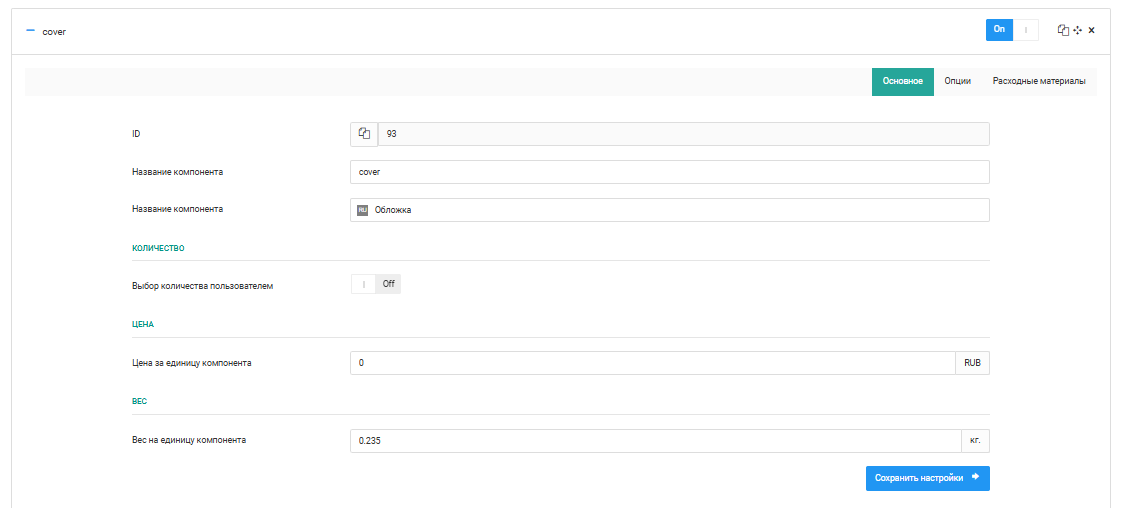Click the ID field showing 93
1132x508 pixels.
click(x=684, y=134)
